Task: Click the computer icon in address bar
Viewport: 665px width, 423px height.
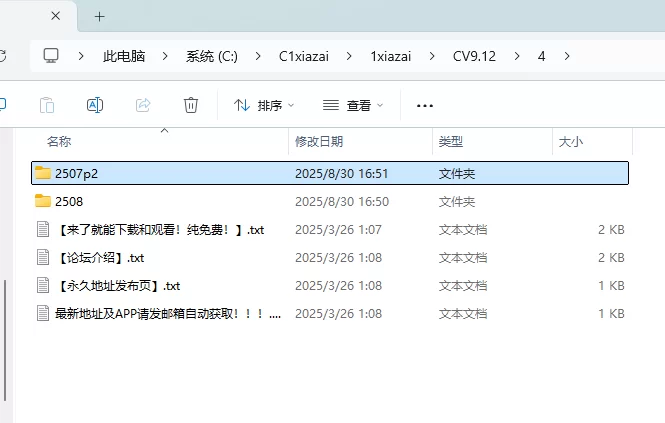Action: click(51, 56)
